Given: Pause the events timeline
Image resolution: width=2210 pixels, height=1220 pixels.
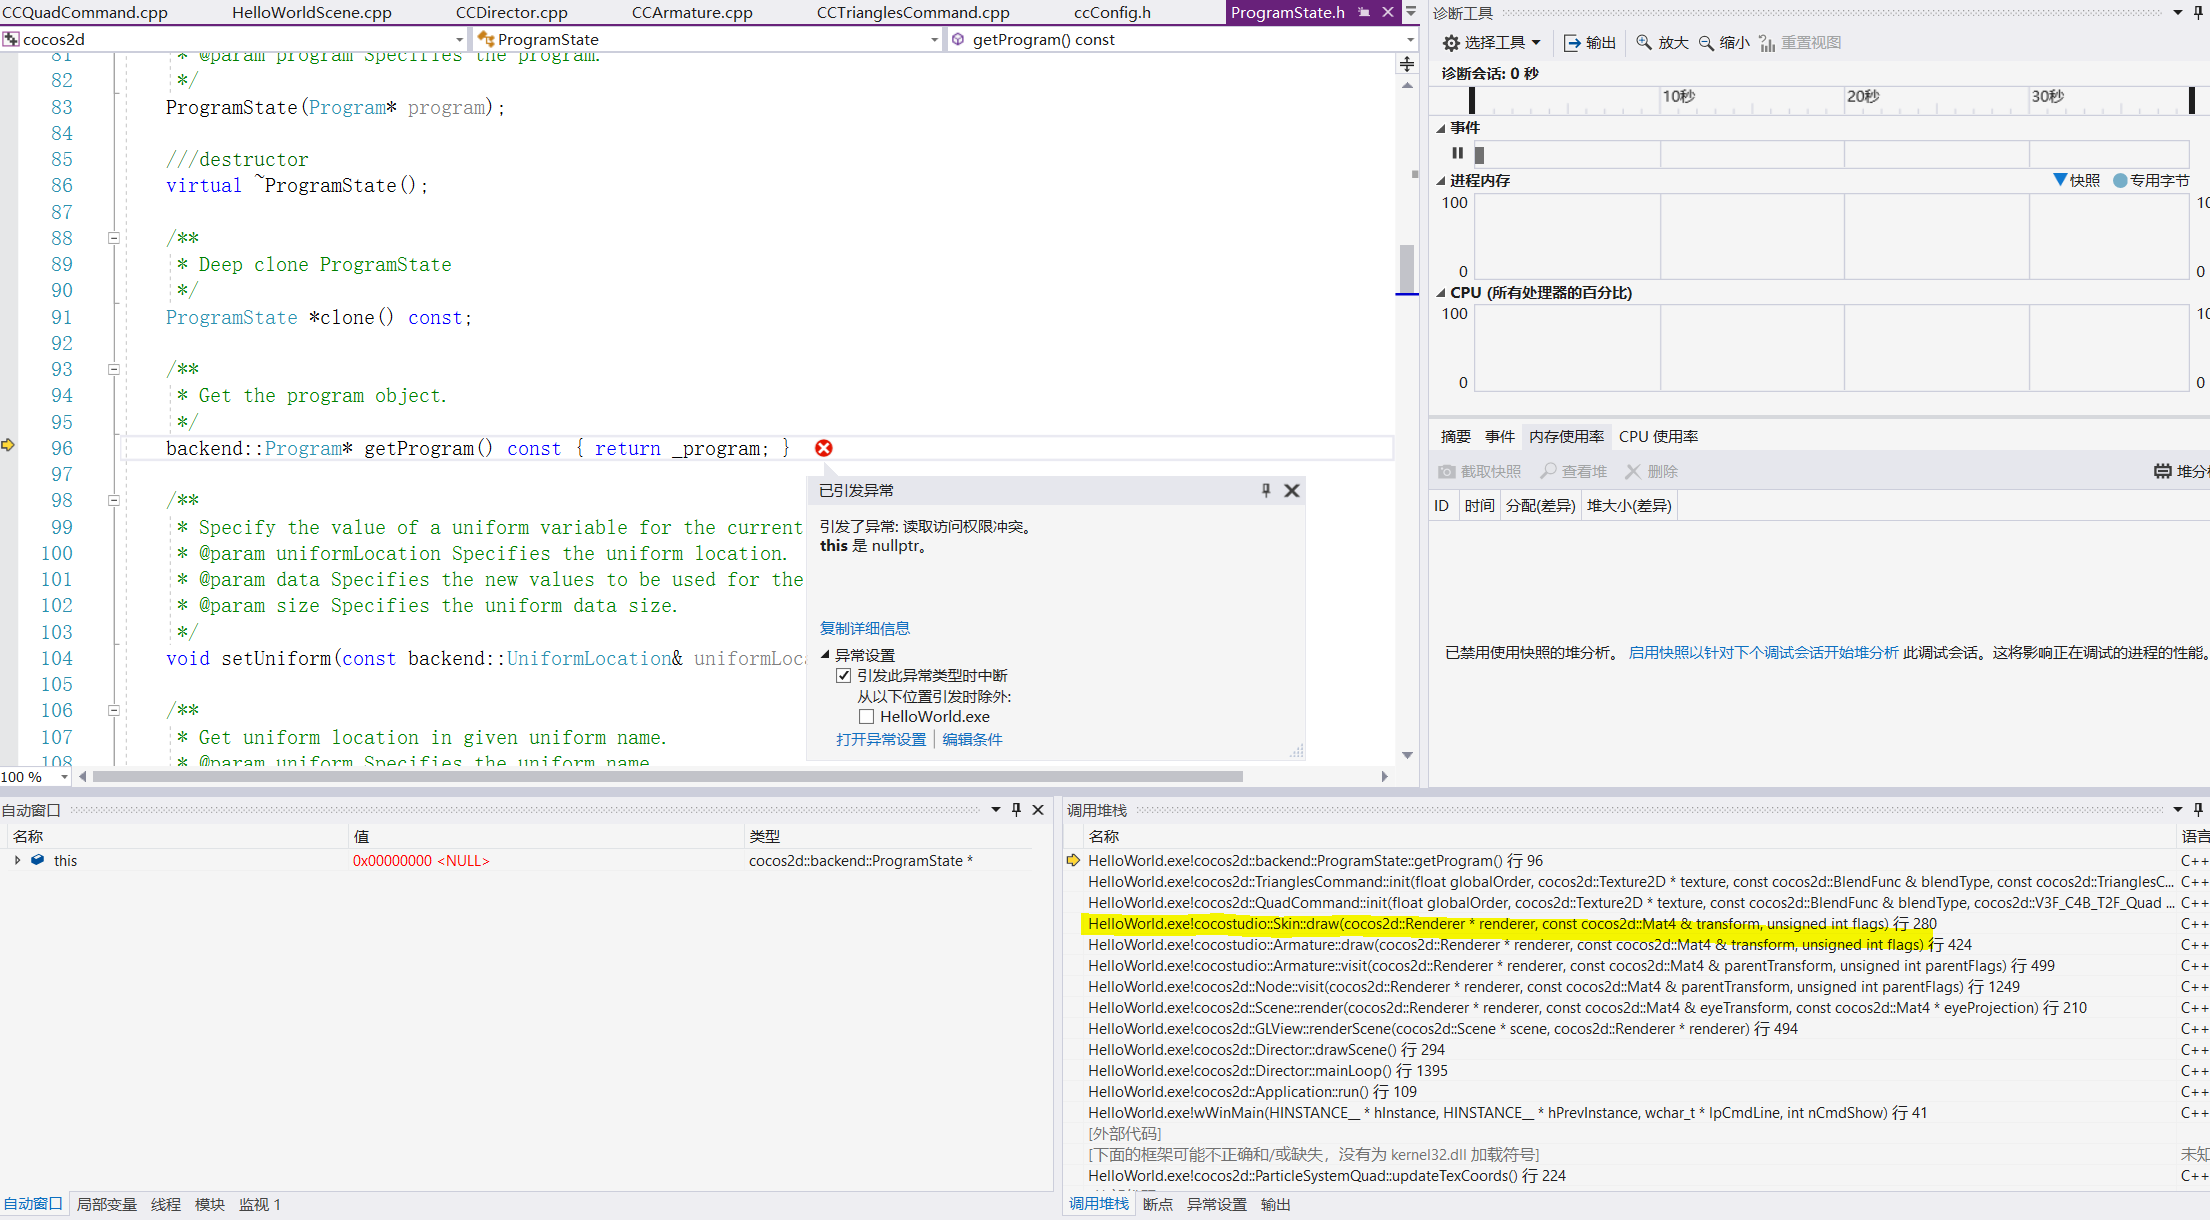Looking at the screenshot, I should point(1457,153).
